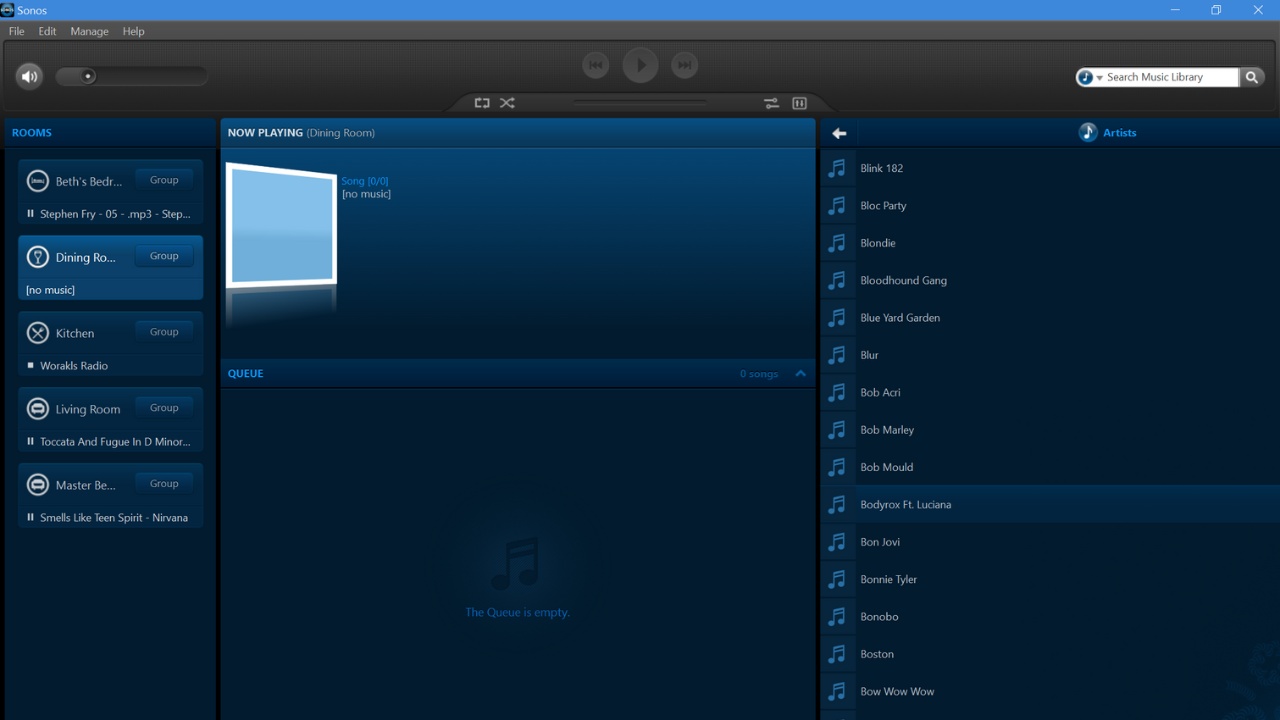Click the Beth's Bedroom room icon
Image resolution: width=1280 pixels, height=720 pixels.
coord(37,181)
